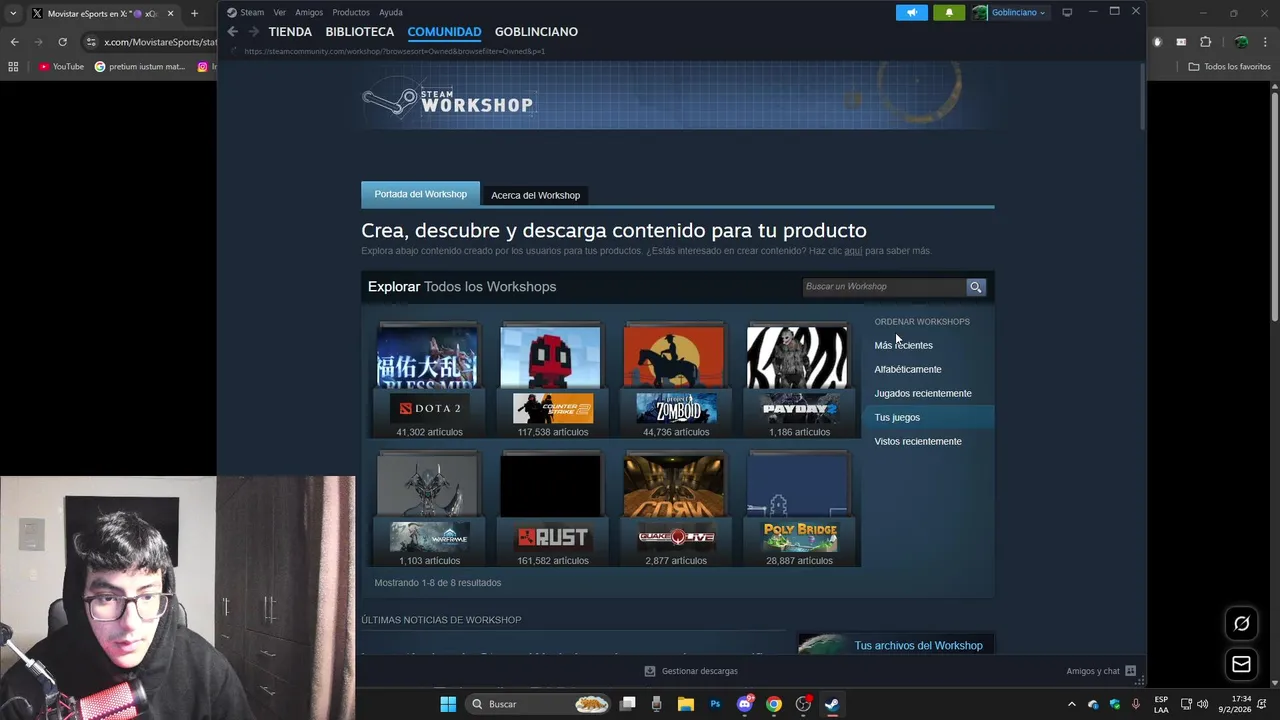Image resolution: width=1280 pixels, height=720 pixels.
Task: Sort by Jugados recientemente
Action: tap(922, 393)
